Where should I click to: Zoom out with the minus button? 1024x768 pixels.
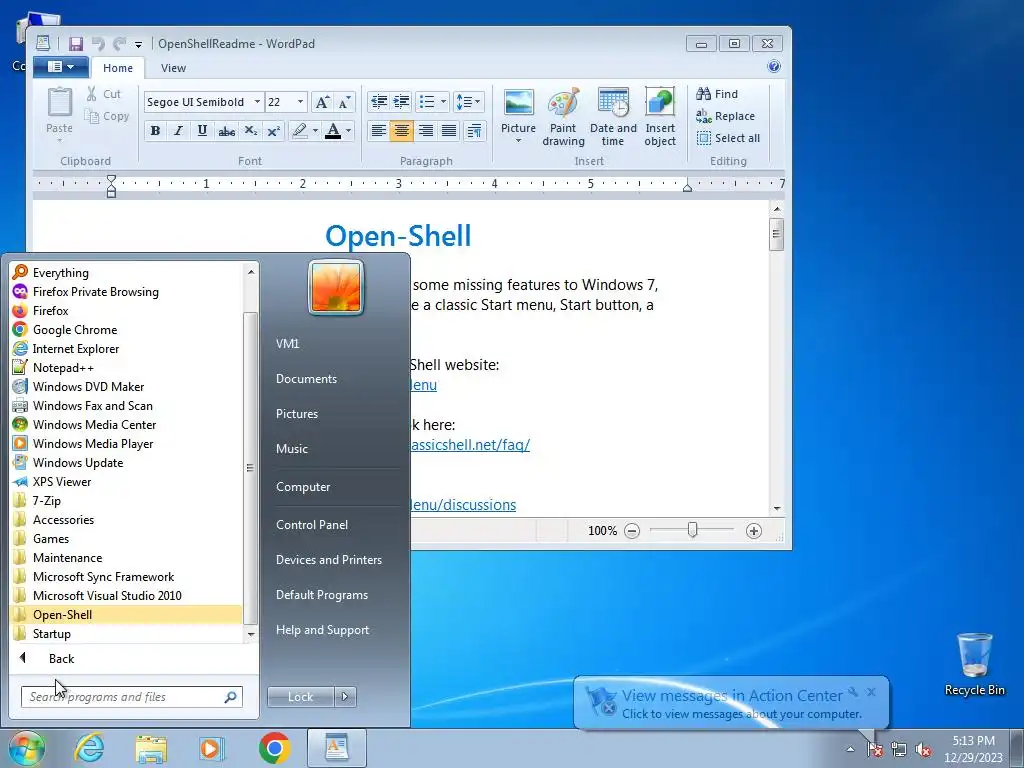point(632,531)
